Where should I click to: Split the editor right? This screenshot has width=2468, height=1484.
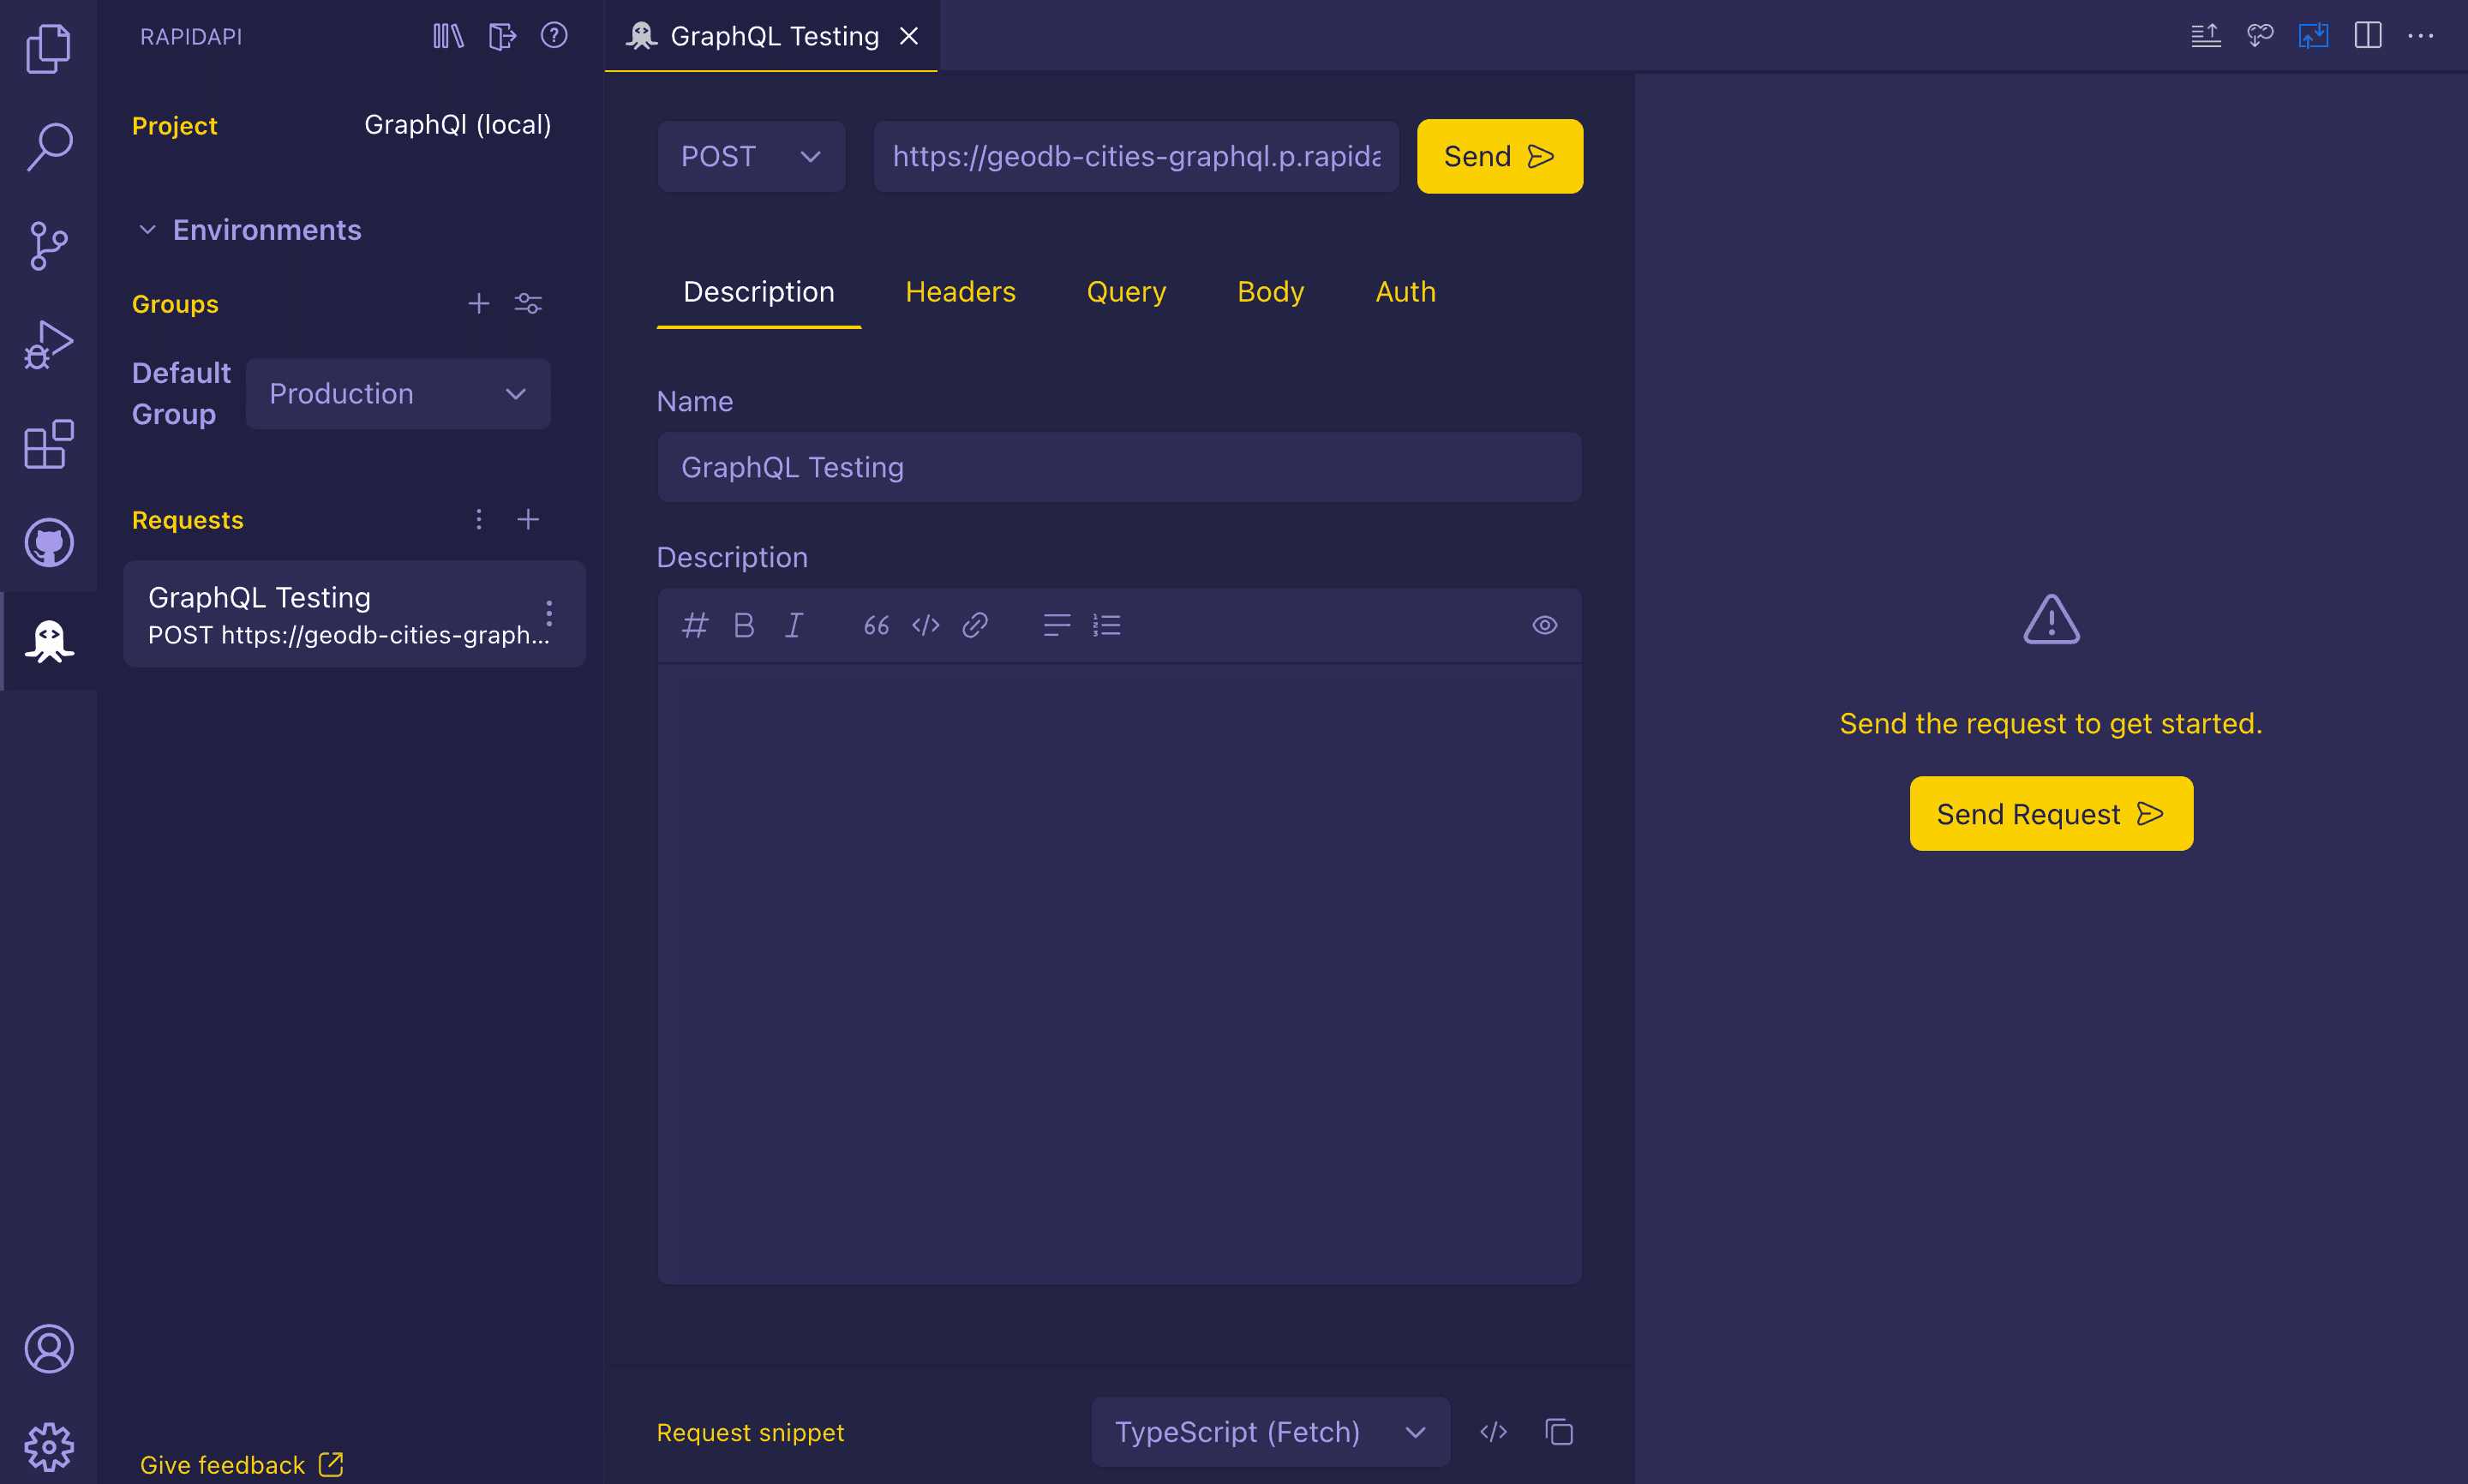pos(2368,36)
